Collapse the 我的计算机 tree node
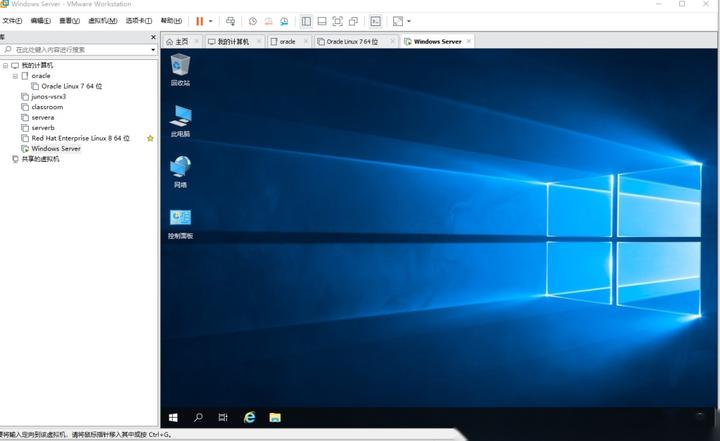 [x=6, y=65]
